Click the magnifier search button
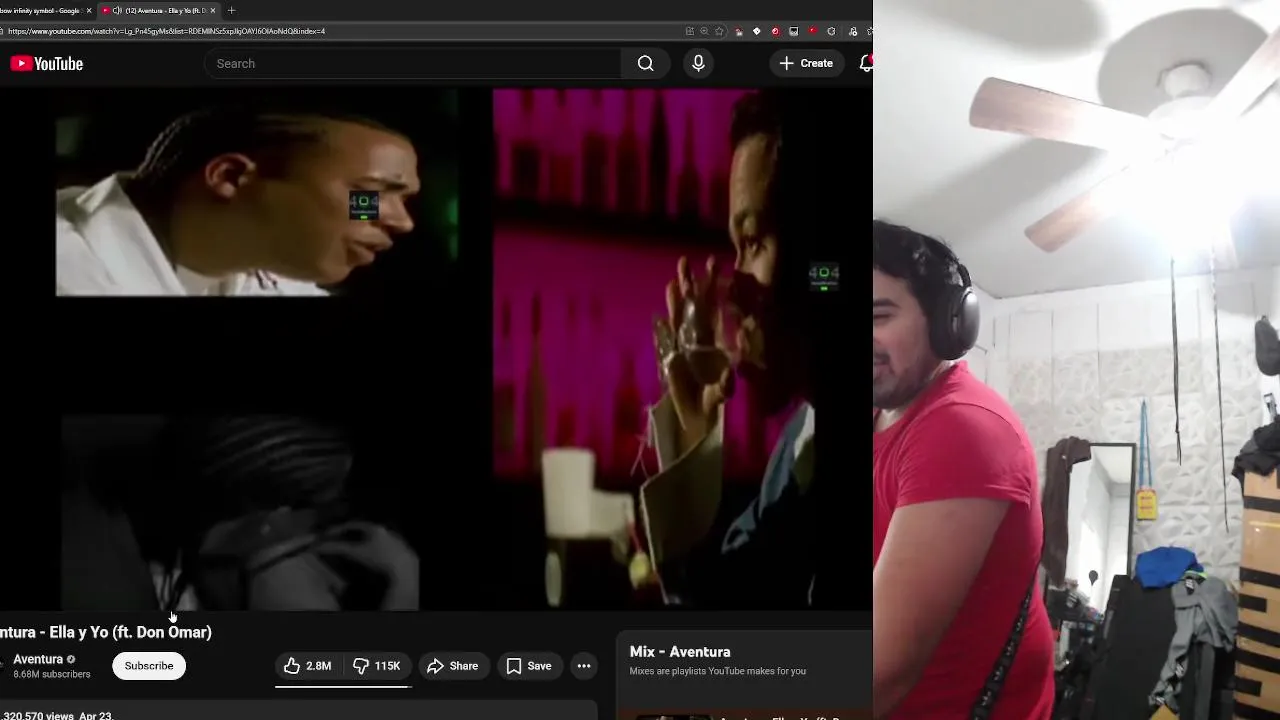This screenshot has width=1280, height=720. click(646, 63)
